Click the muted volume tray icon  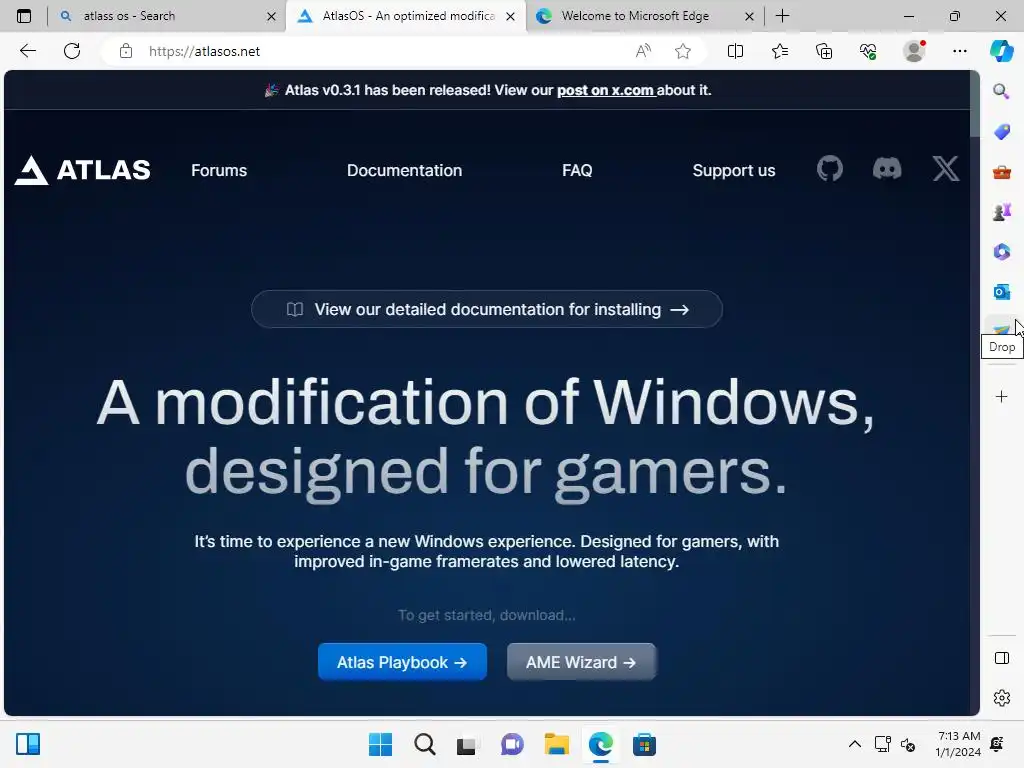pyautogui.click(x=908, y=744)
